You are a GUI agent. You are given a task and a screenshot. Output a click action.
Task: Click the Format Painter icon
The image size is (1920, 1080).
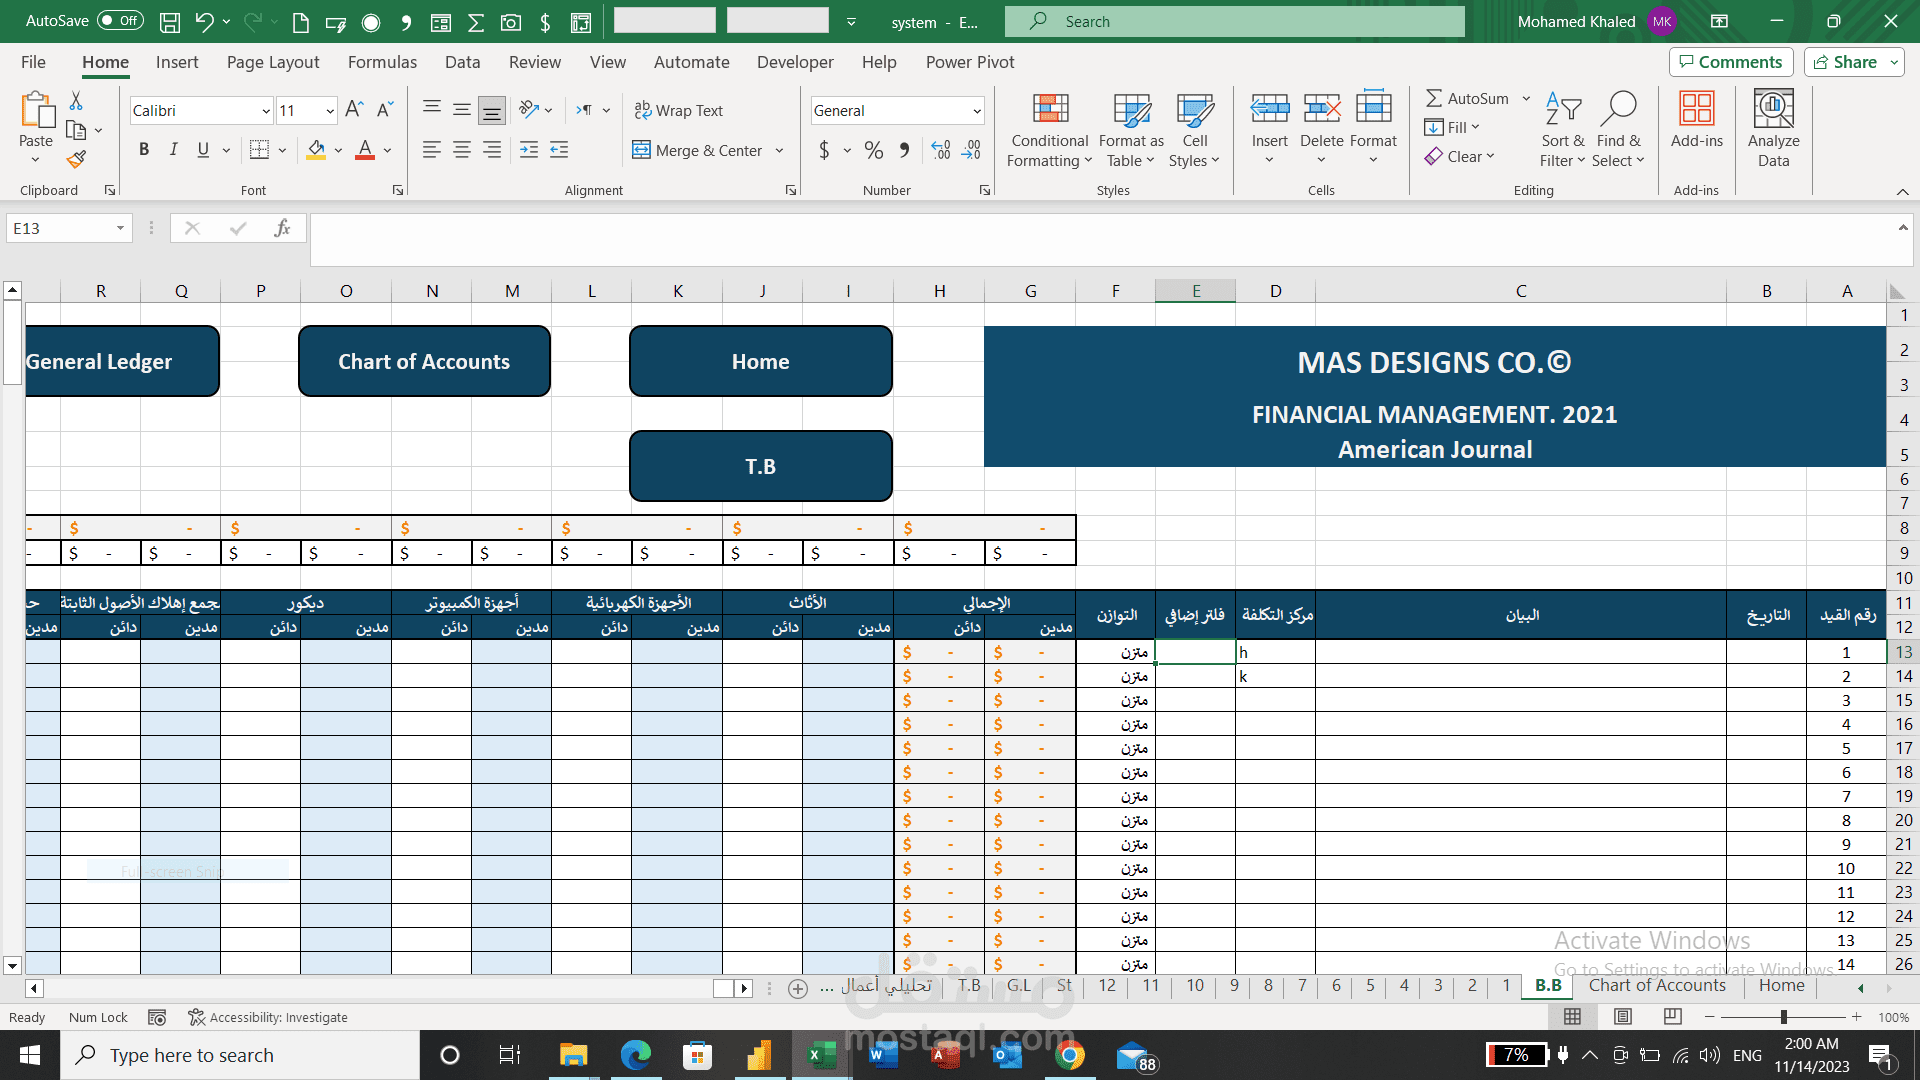pos(76,159)
